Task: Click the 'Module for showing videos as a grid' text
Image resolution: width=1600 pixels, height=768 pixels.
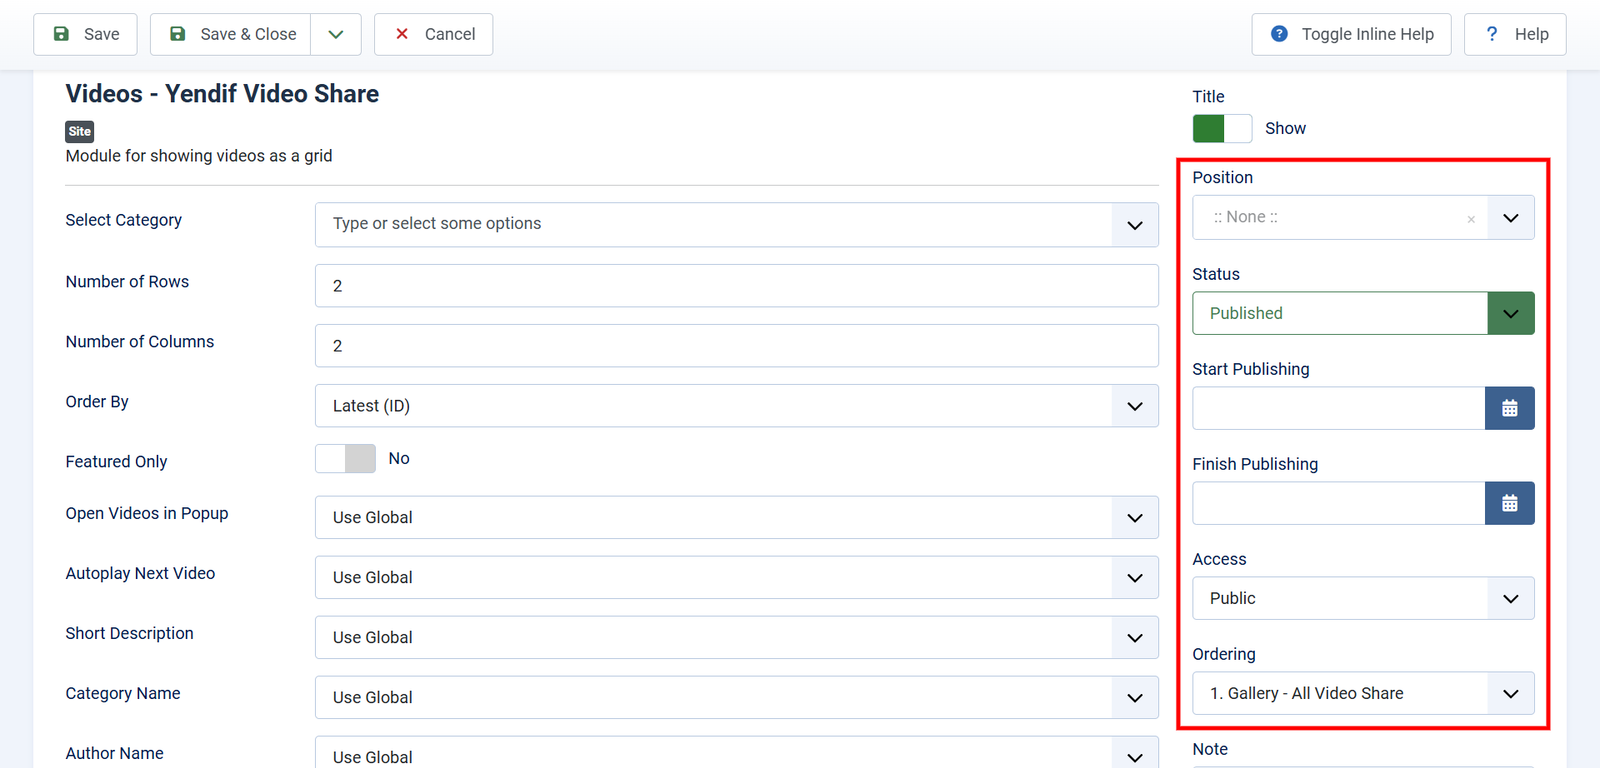Action: click(199, 156)
